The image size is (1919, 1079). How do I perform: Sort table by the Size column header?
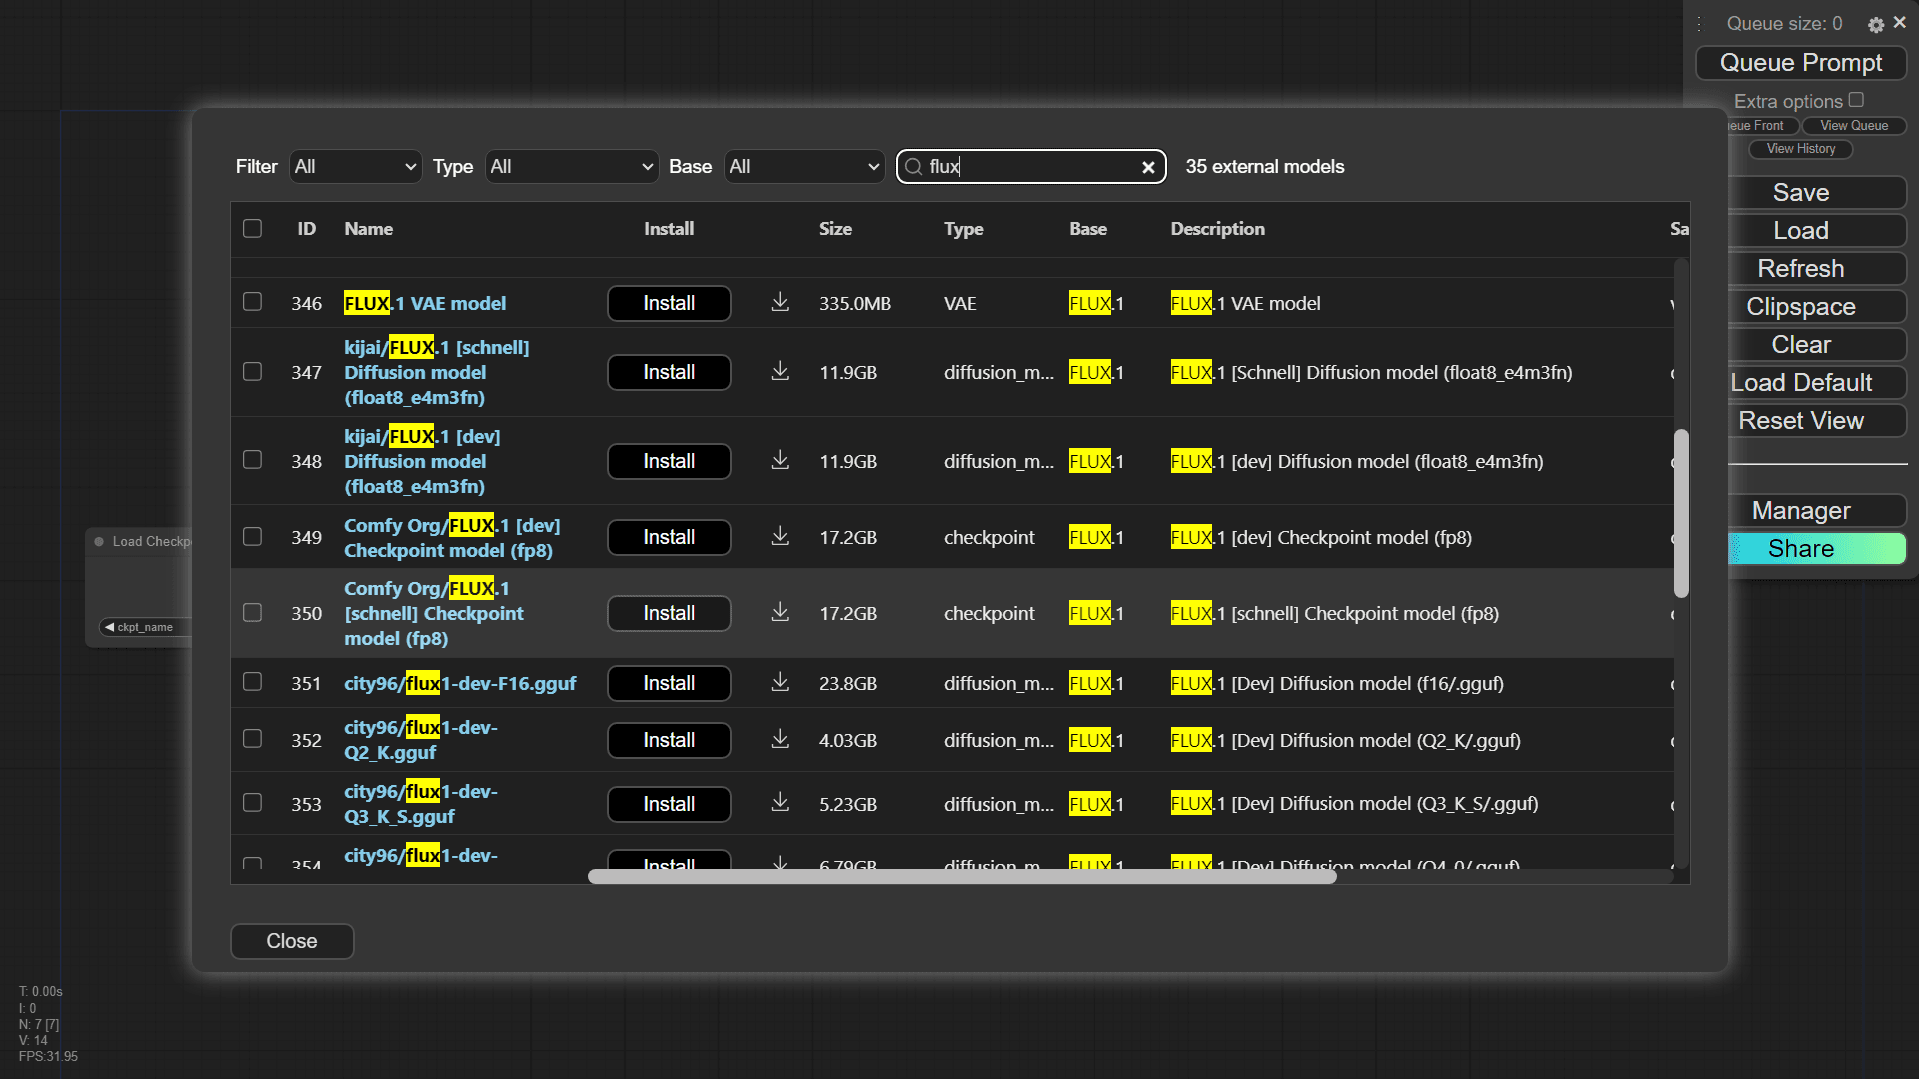pyautogui.click(x=835, y=229)
